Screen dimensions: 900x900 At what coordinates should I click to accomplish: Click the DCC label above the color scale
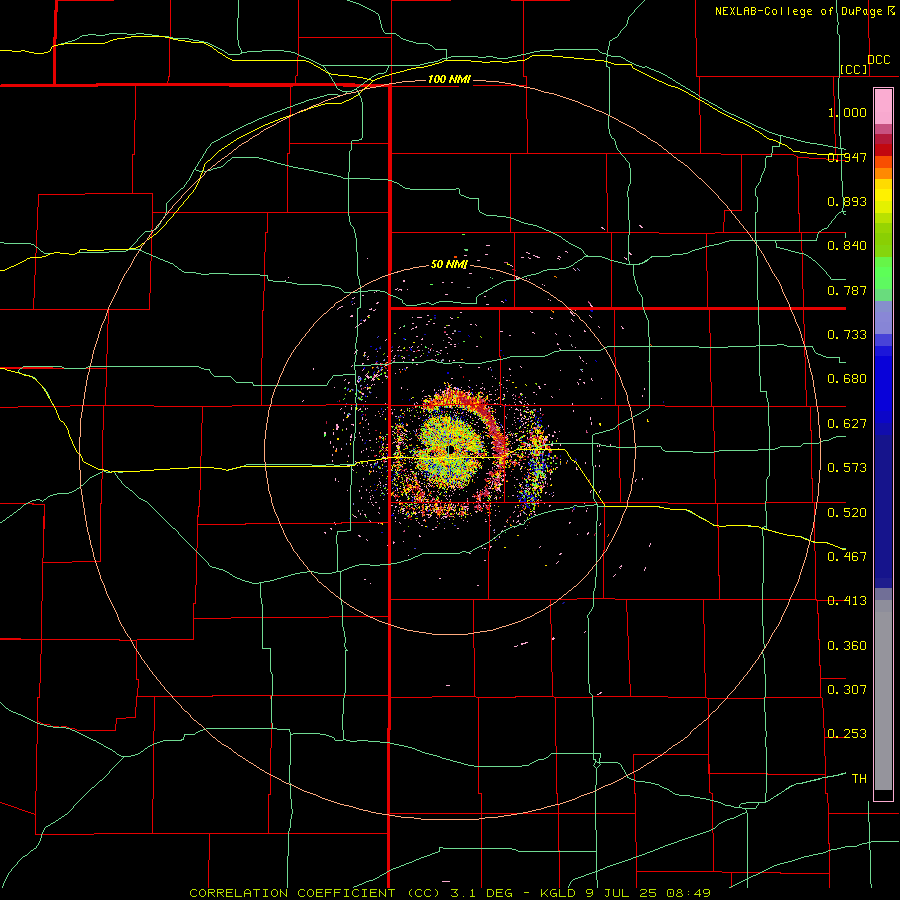point(879,59)
